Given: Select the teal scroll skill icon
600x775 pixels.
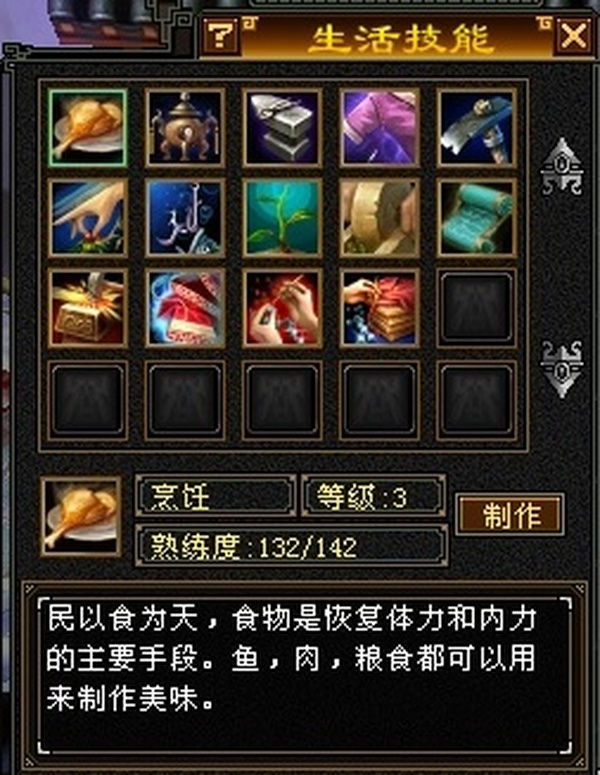Looking at the screenshot, I should (477, 218).
